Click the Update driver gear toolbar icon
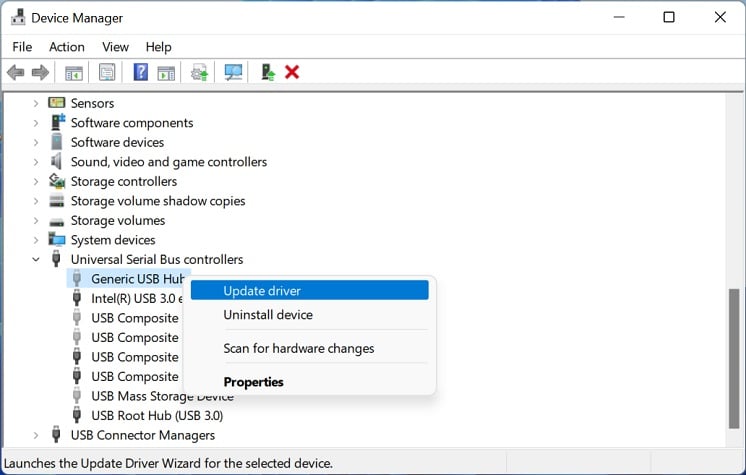Image resolution: width=746 pixels, height=475 pixels. coord(199,72)
